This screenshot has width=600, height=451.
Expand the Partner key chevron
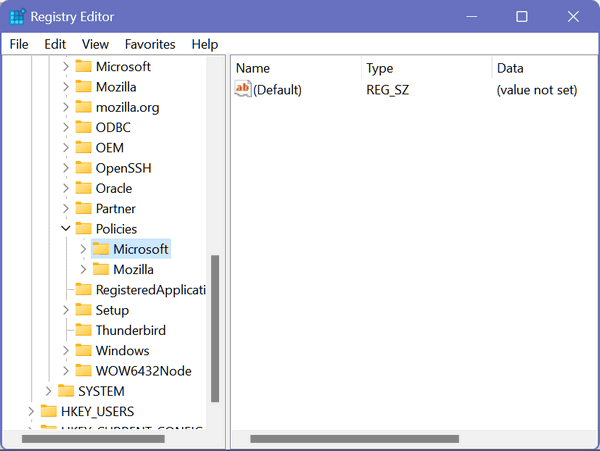(66, 208)
